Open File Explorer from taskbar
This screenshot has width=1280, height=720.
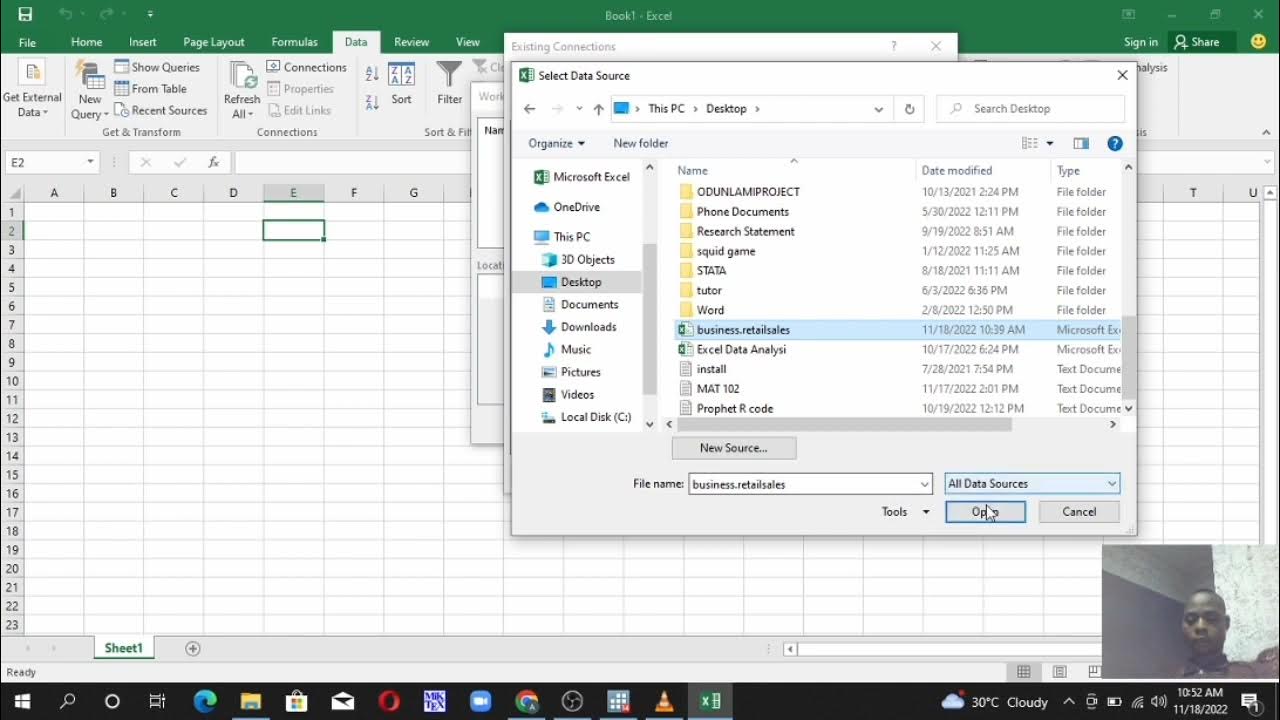[x=250, y=701]
